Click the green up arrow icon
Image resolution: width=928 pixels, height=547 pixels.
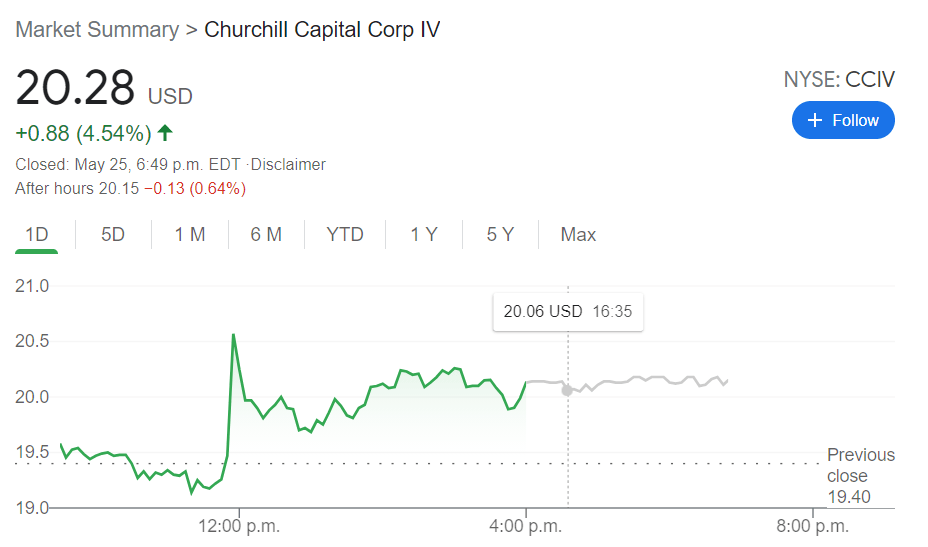[165, 132]
